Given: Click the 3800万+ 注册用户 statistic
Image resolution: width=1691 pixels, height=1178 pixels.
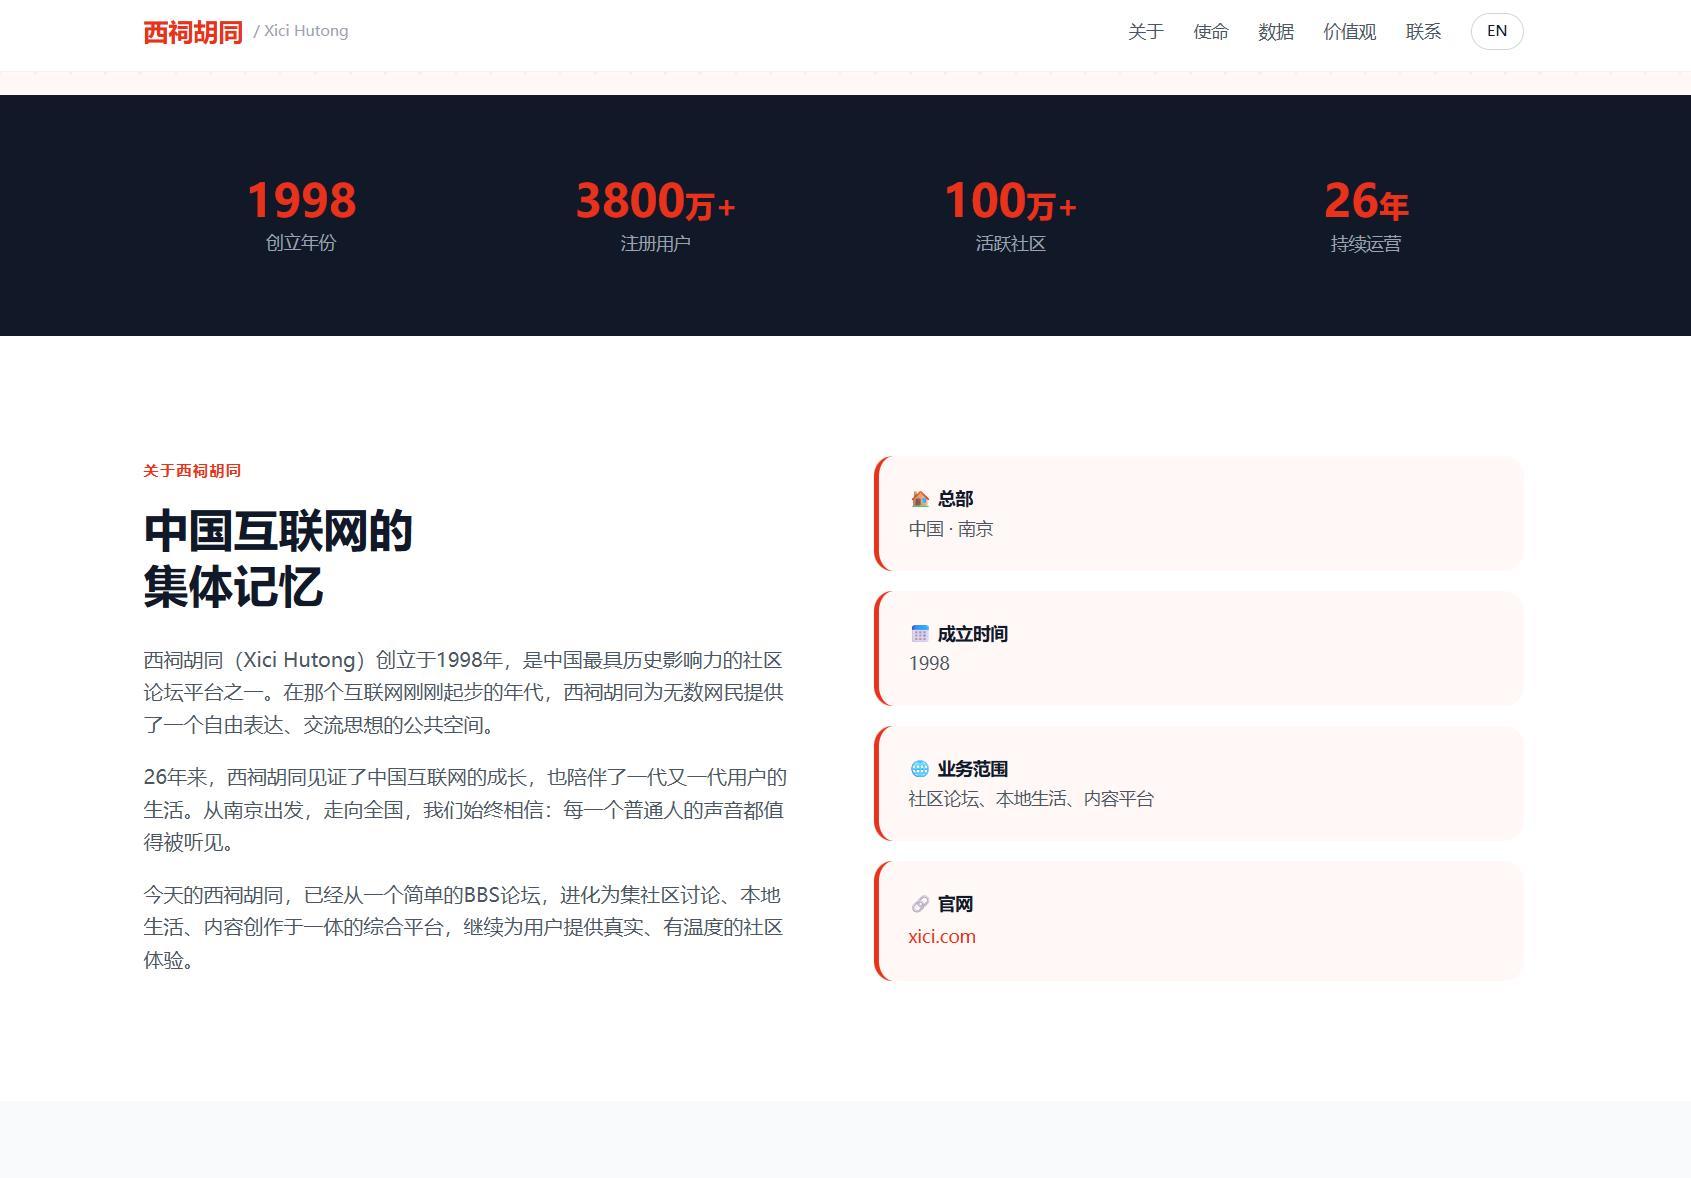Looking at the screenshot, I should pyautogui.click(x=656, y=215).
